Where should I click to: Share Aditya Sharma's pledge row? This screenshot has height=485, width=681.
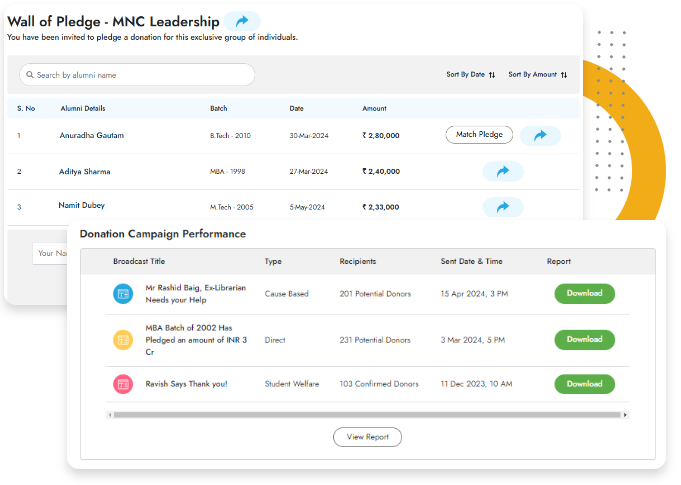click(x=503, y=172)
